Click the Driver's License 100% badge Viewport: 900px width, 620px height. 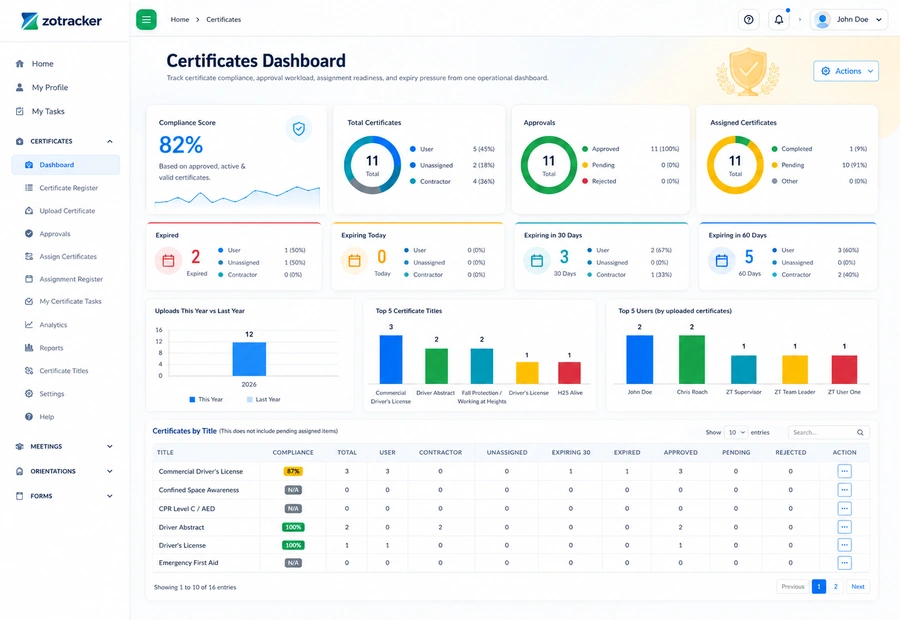click(293, 545)
